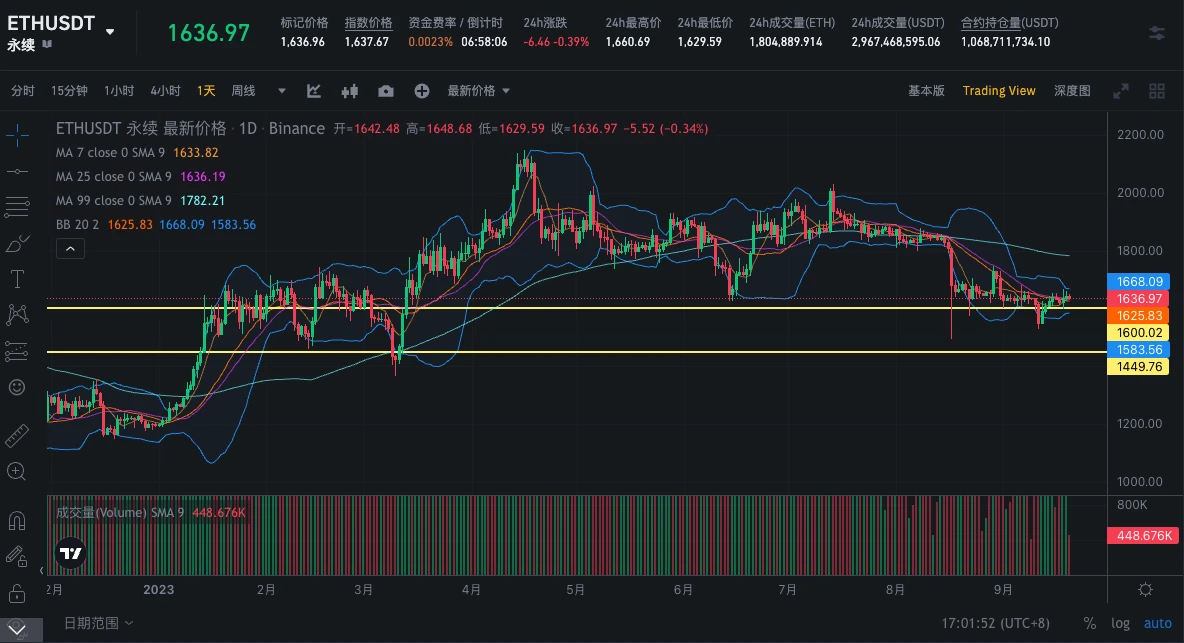Select the brush drawing tool
The height and width of the screenshot is (643, 1184).
[x=17, y=243]
